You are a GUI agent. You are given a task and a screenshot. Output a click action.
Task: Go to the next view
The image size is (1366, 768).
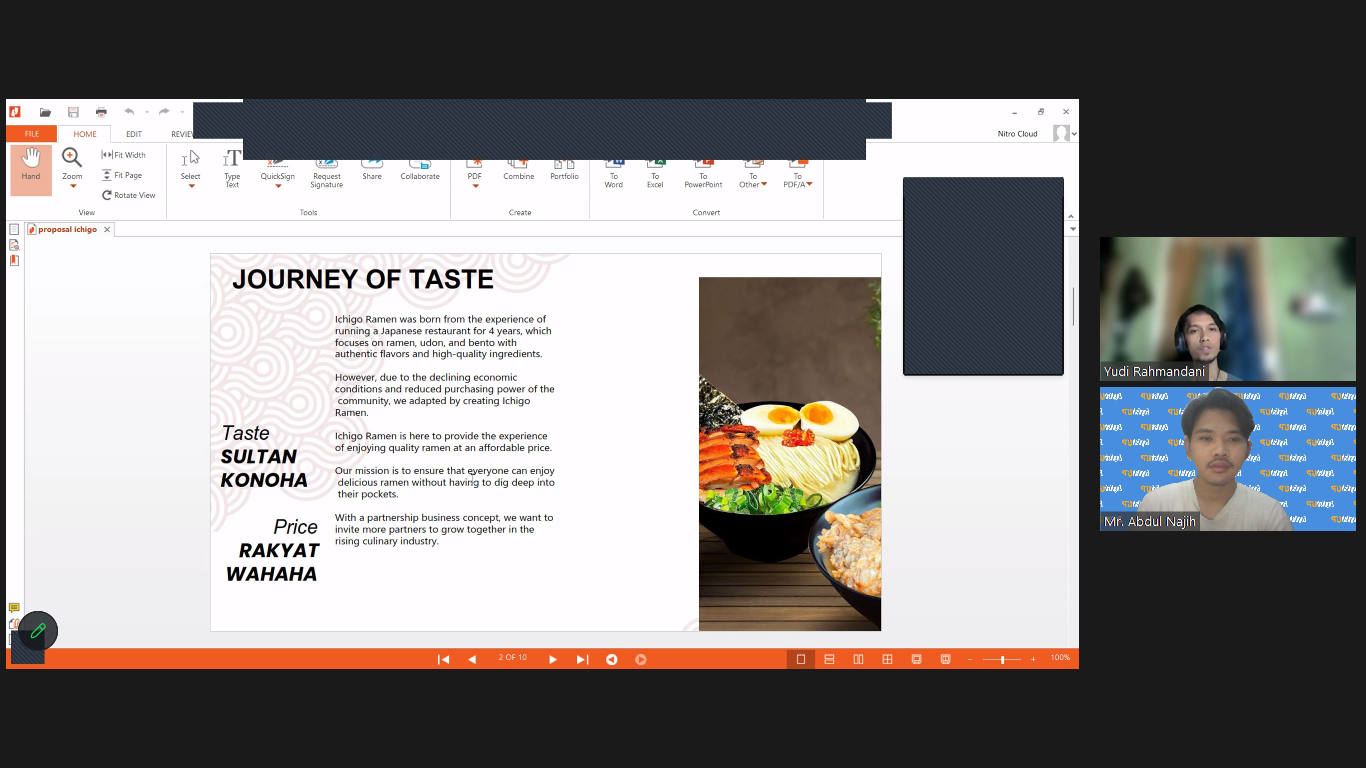(x=641, y=659)
